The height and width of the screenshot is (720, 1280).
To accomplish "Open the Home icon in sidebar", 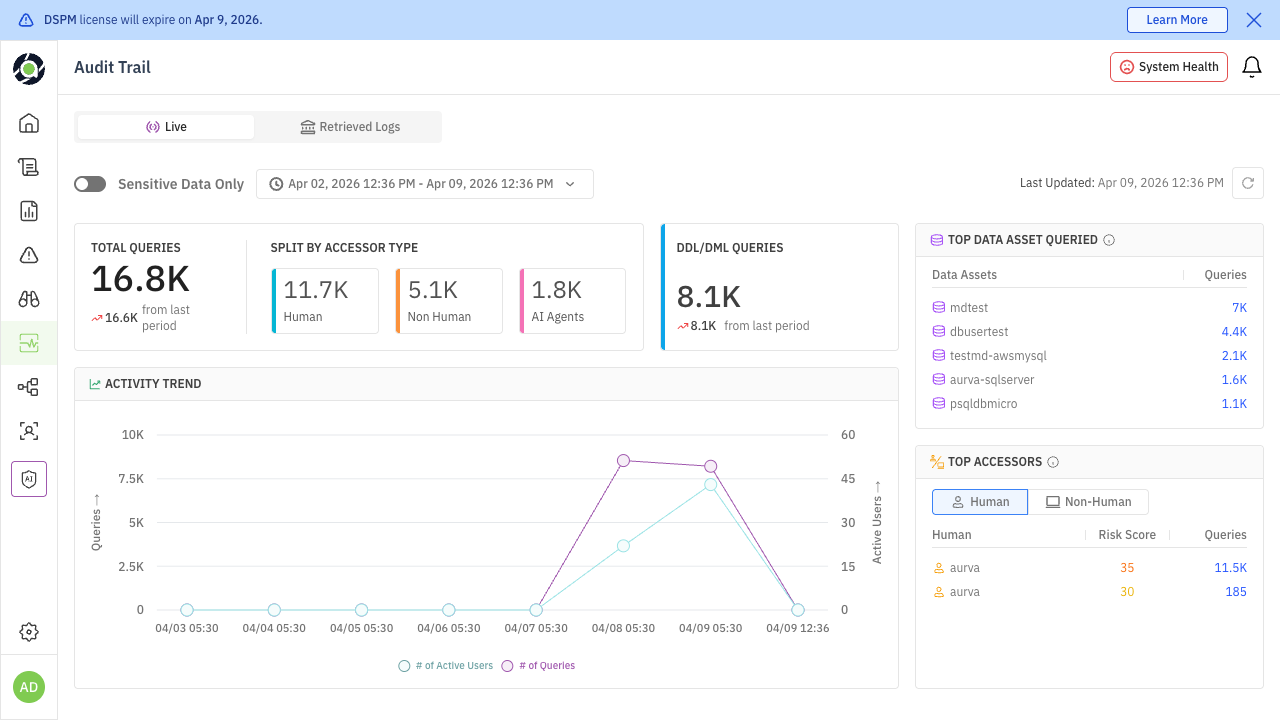I will pyautogui.click(x=29, y=123).
